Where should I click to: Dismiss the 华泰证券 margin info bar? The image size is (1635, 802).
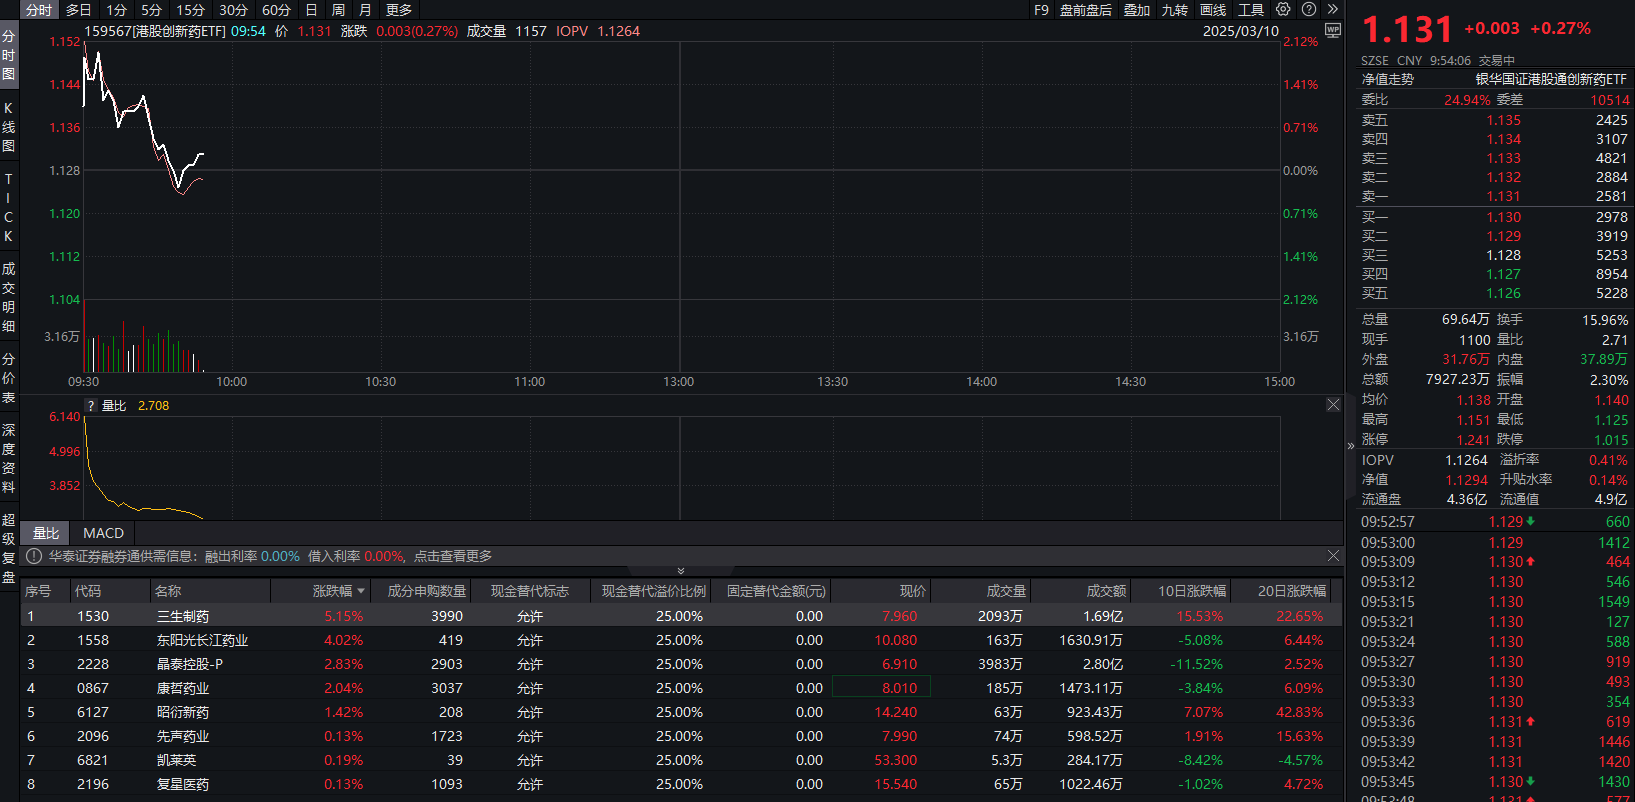tap(1333, 556)
